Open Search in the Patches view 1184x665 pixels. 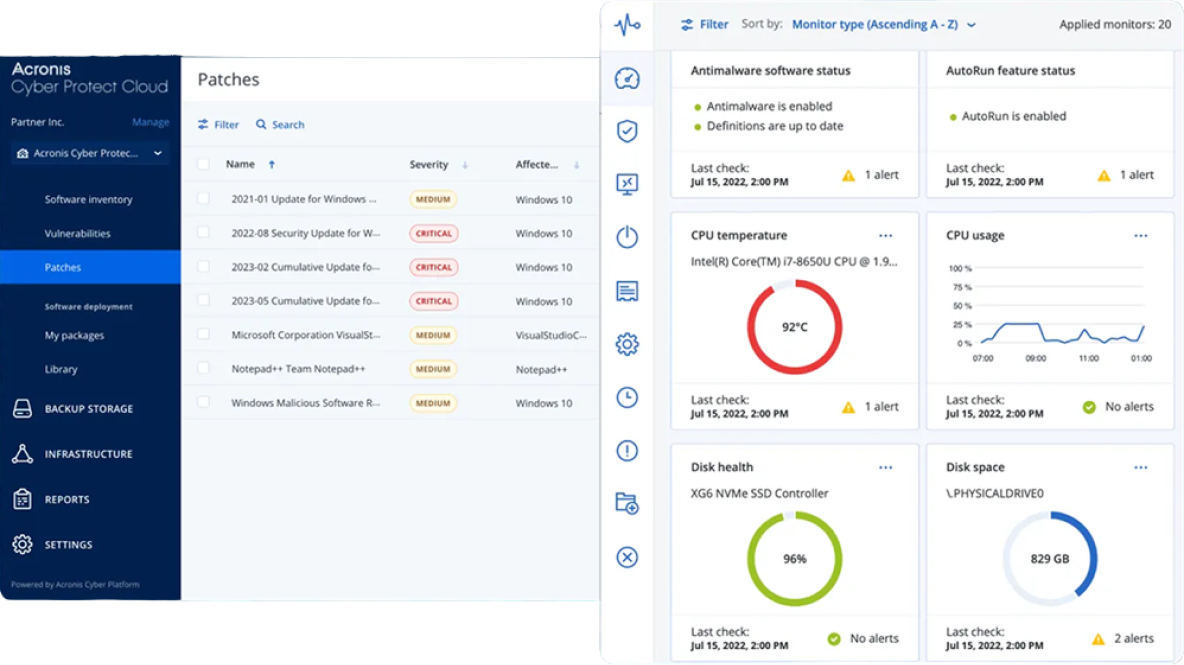pos(280,124)
